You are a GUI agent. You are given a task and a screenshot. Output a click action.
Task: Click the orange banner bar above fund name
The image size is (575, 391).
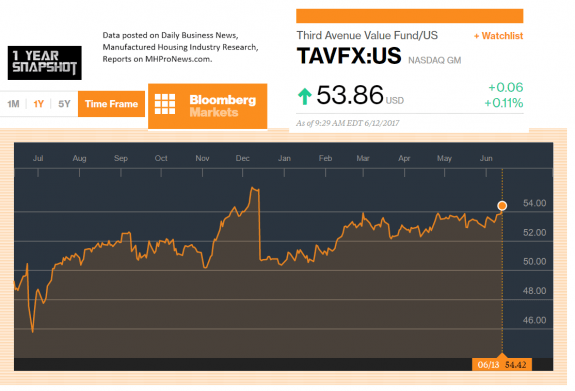410,16
